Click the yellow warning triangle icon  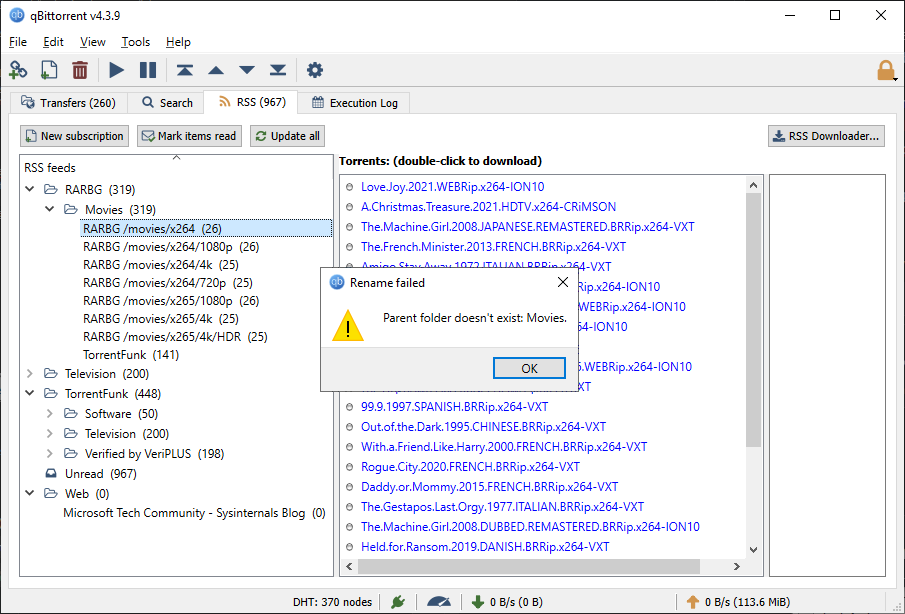[x=347, y=325]
